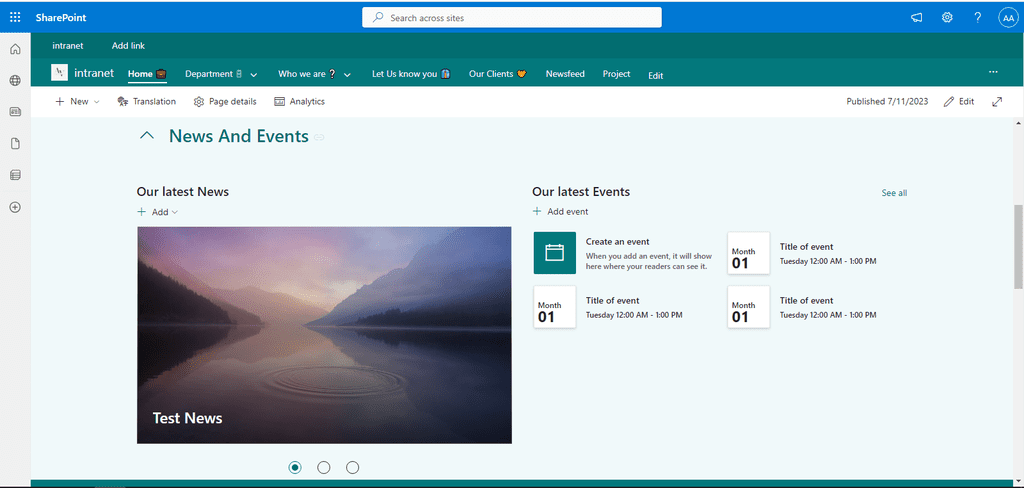Click the Search across sites box
The image size is (1024, 488).
pyautogui.click(x=512, y=18)
